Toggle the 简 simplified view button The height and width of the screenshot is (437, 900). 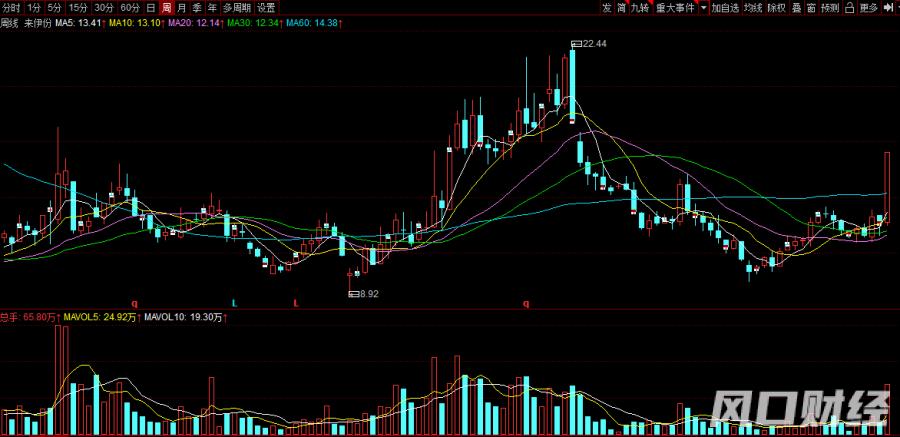point(622,8)
